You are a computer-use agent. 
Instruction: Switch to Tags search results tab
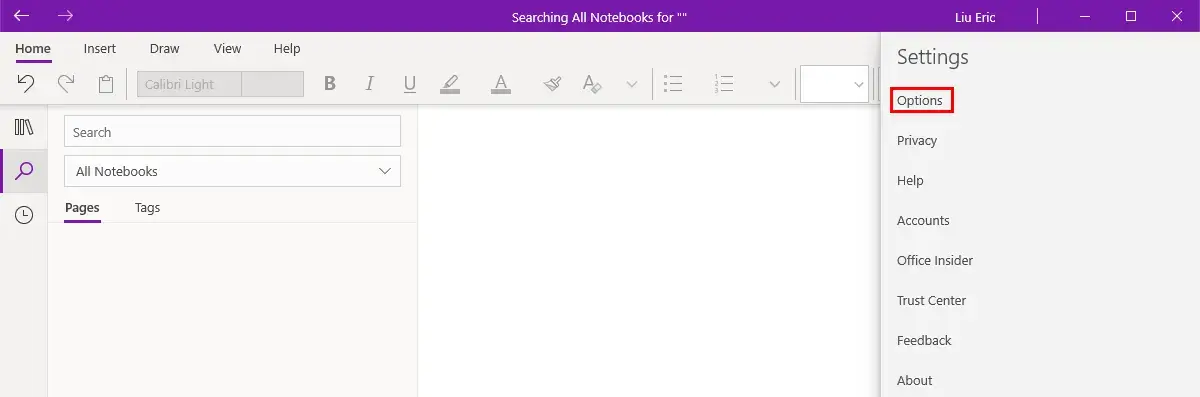pos(147,208)
